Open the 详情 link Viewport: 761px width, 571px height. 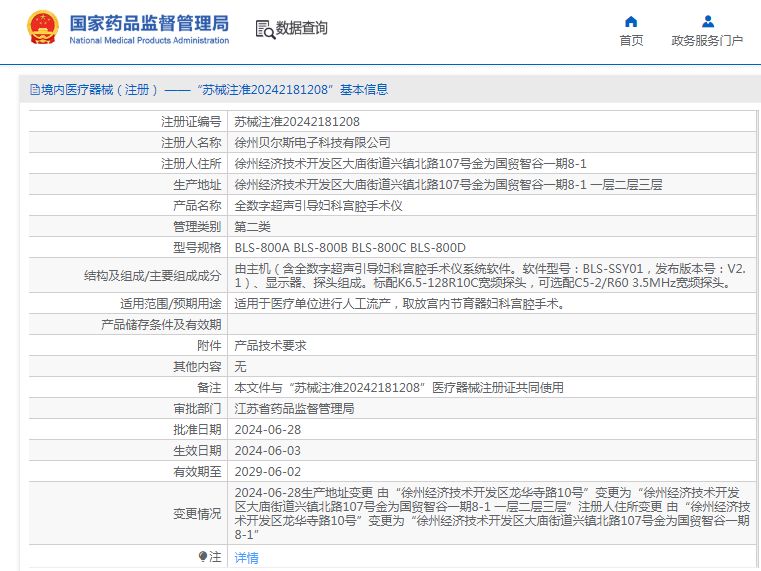(246, 558)
